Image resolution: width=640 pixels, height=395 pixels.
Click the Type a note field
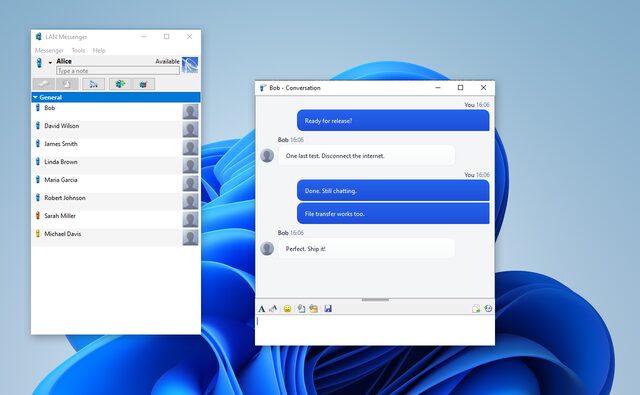(118, 71)
